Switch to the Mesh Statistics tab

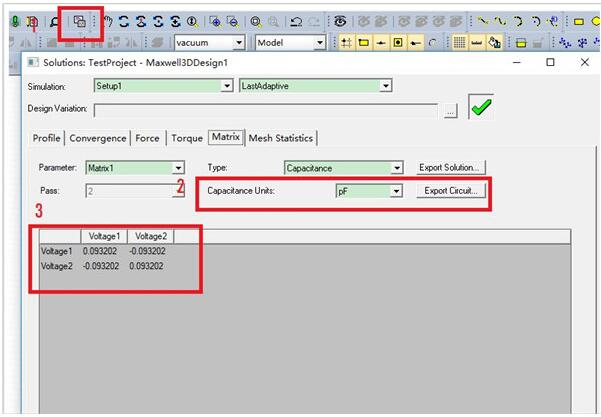281,138
